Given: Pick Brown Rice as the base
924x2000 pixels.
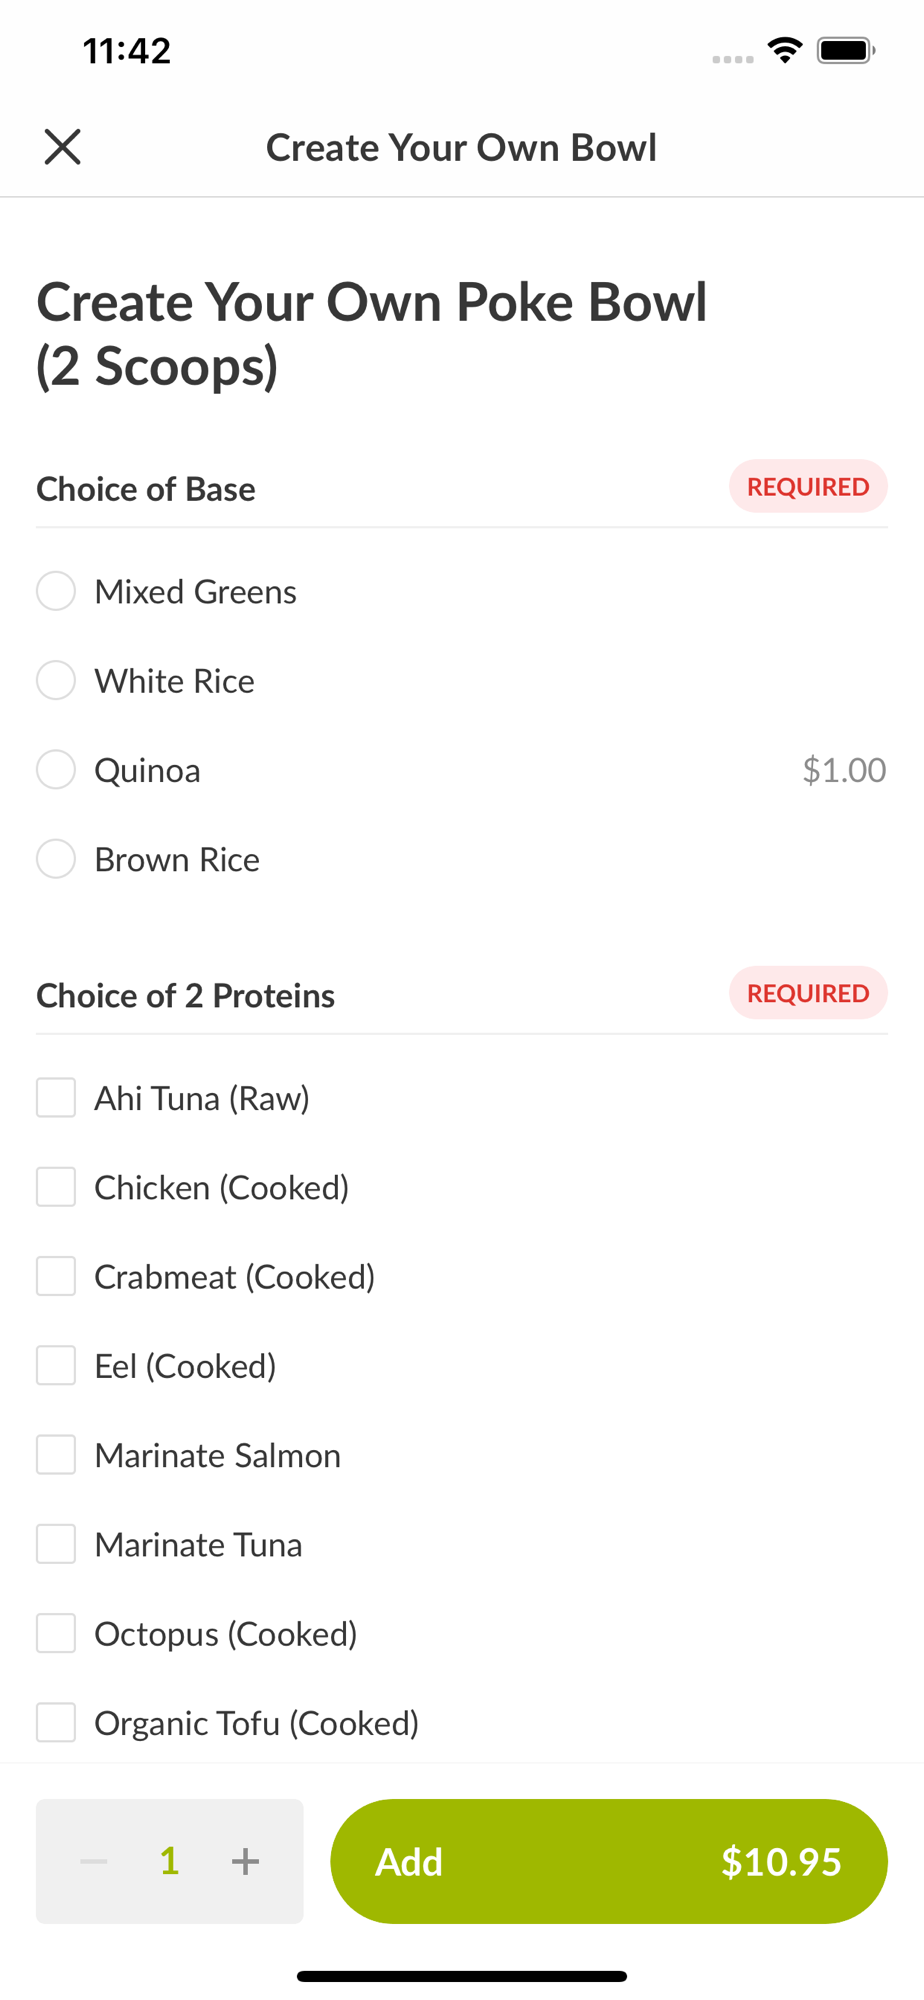Looking at the screenshot, I should (x=56, y=859).
